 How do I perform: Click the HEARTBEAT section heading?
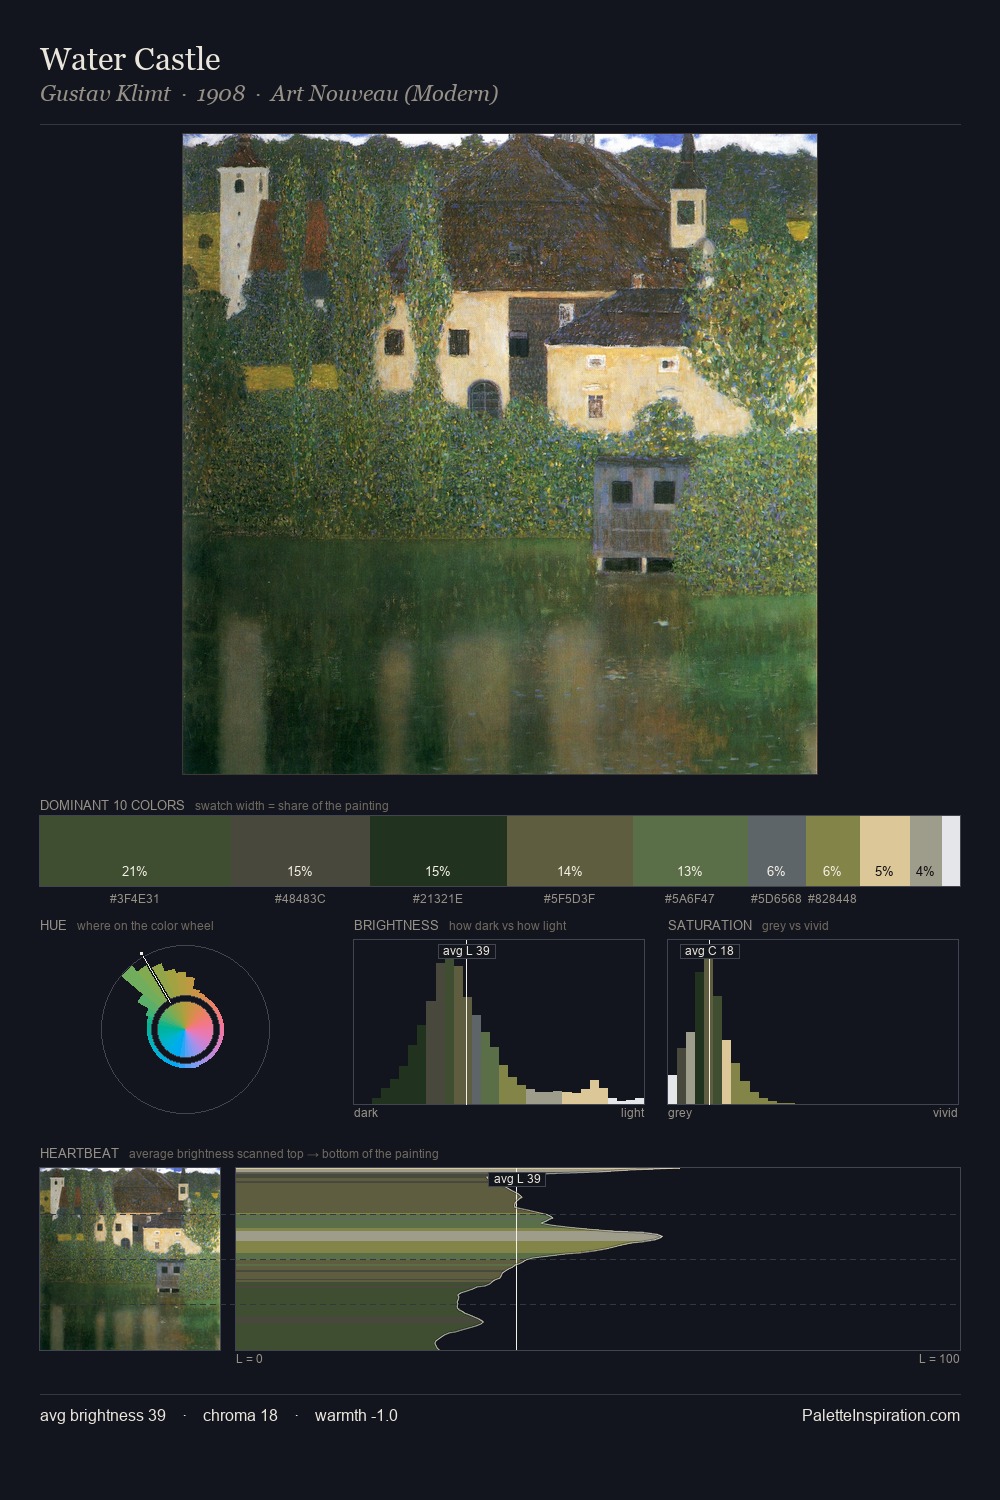pos(79,1154)
